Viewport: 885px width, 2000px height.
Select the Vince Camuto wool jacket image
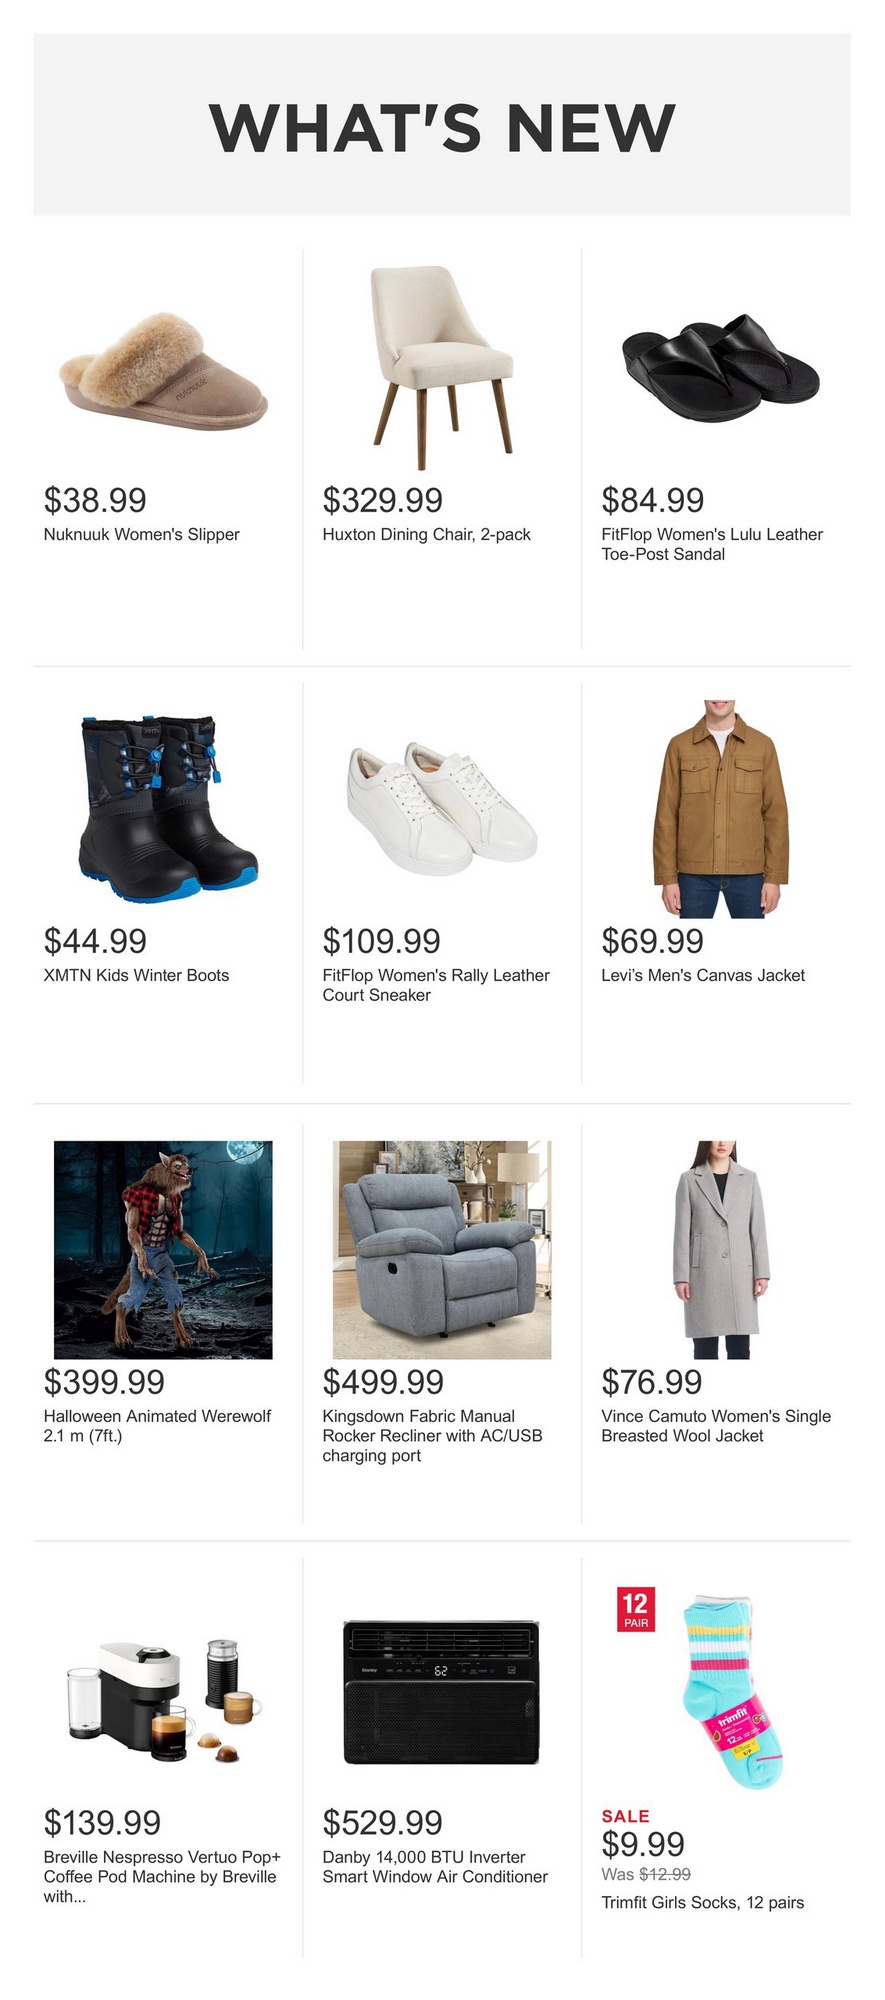[x=721, y=1250]
